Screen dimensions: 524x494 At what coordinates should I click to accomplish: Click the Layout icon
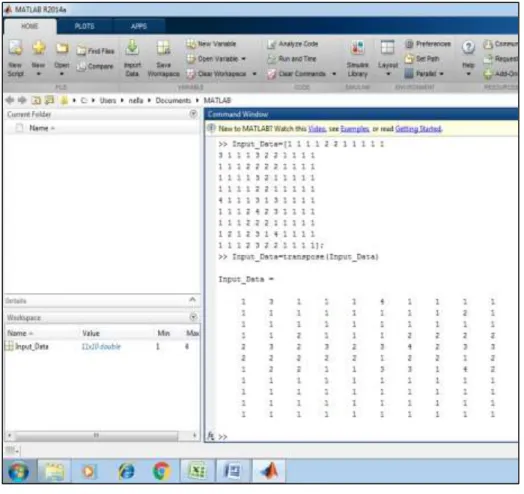(388, 47)
